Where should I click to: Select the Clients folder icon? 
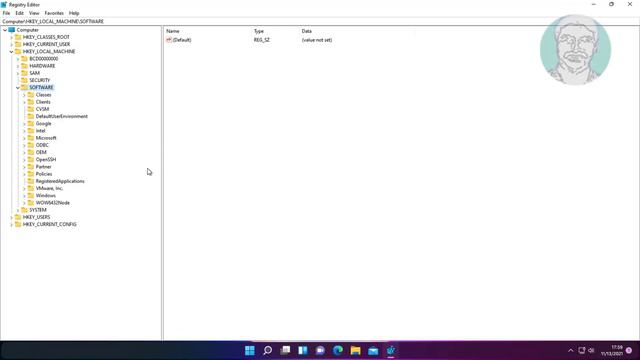click(x=31, y=102)
